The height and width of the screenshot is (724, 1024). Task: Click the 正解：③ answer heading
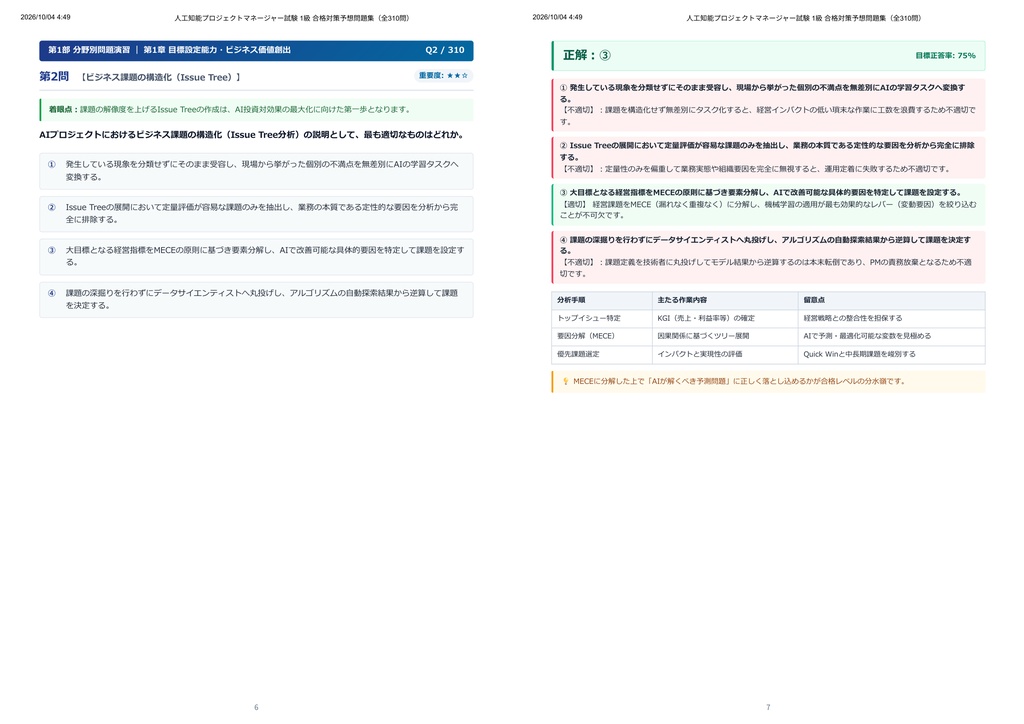587,55
